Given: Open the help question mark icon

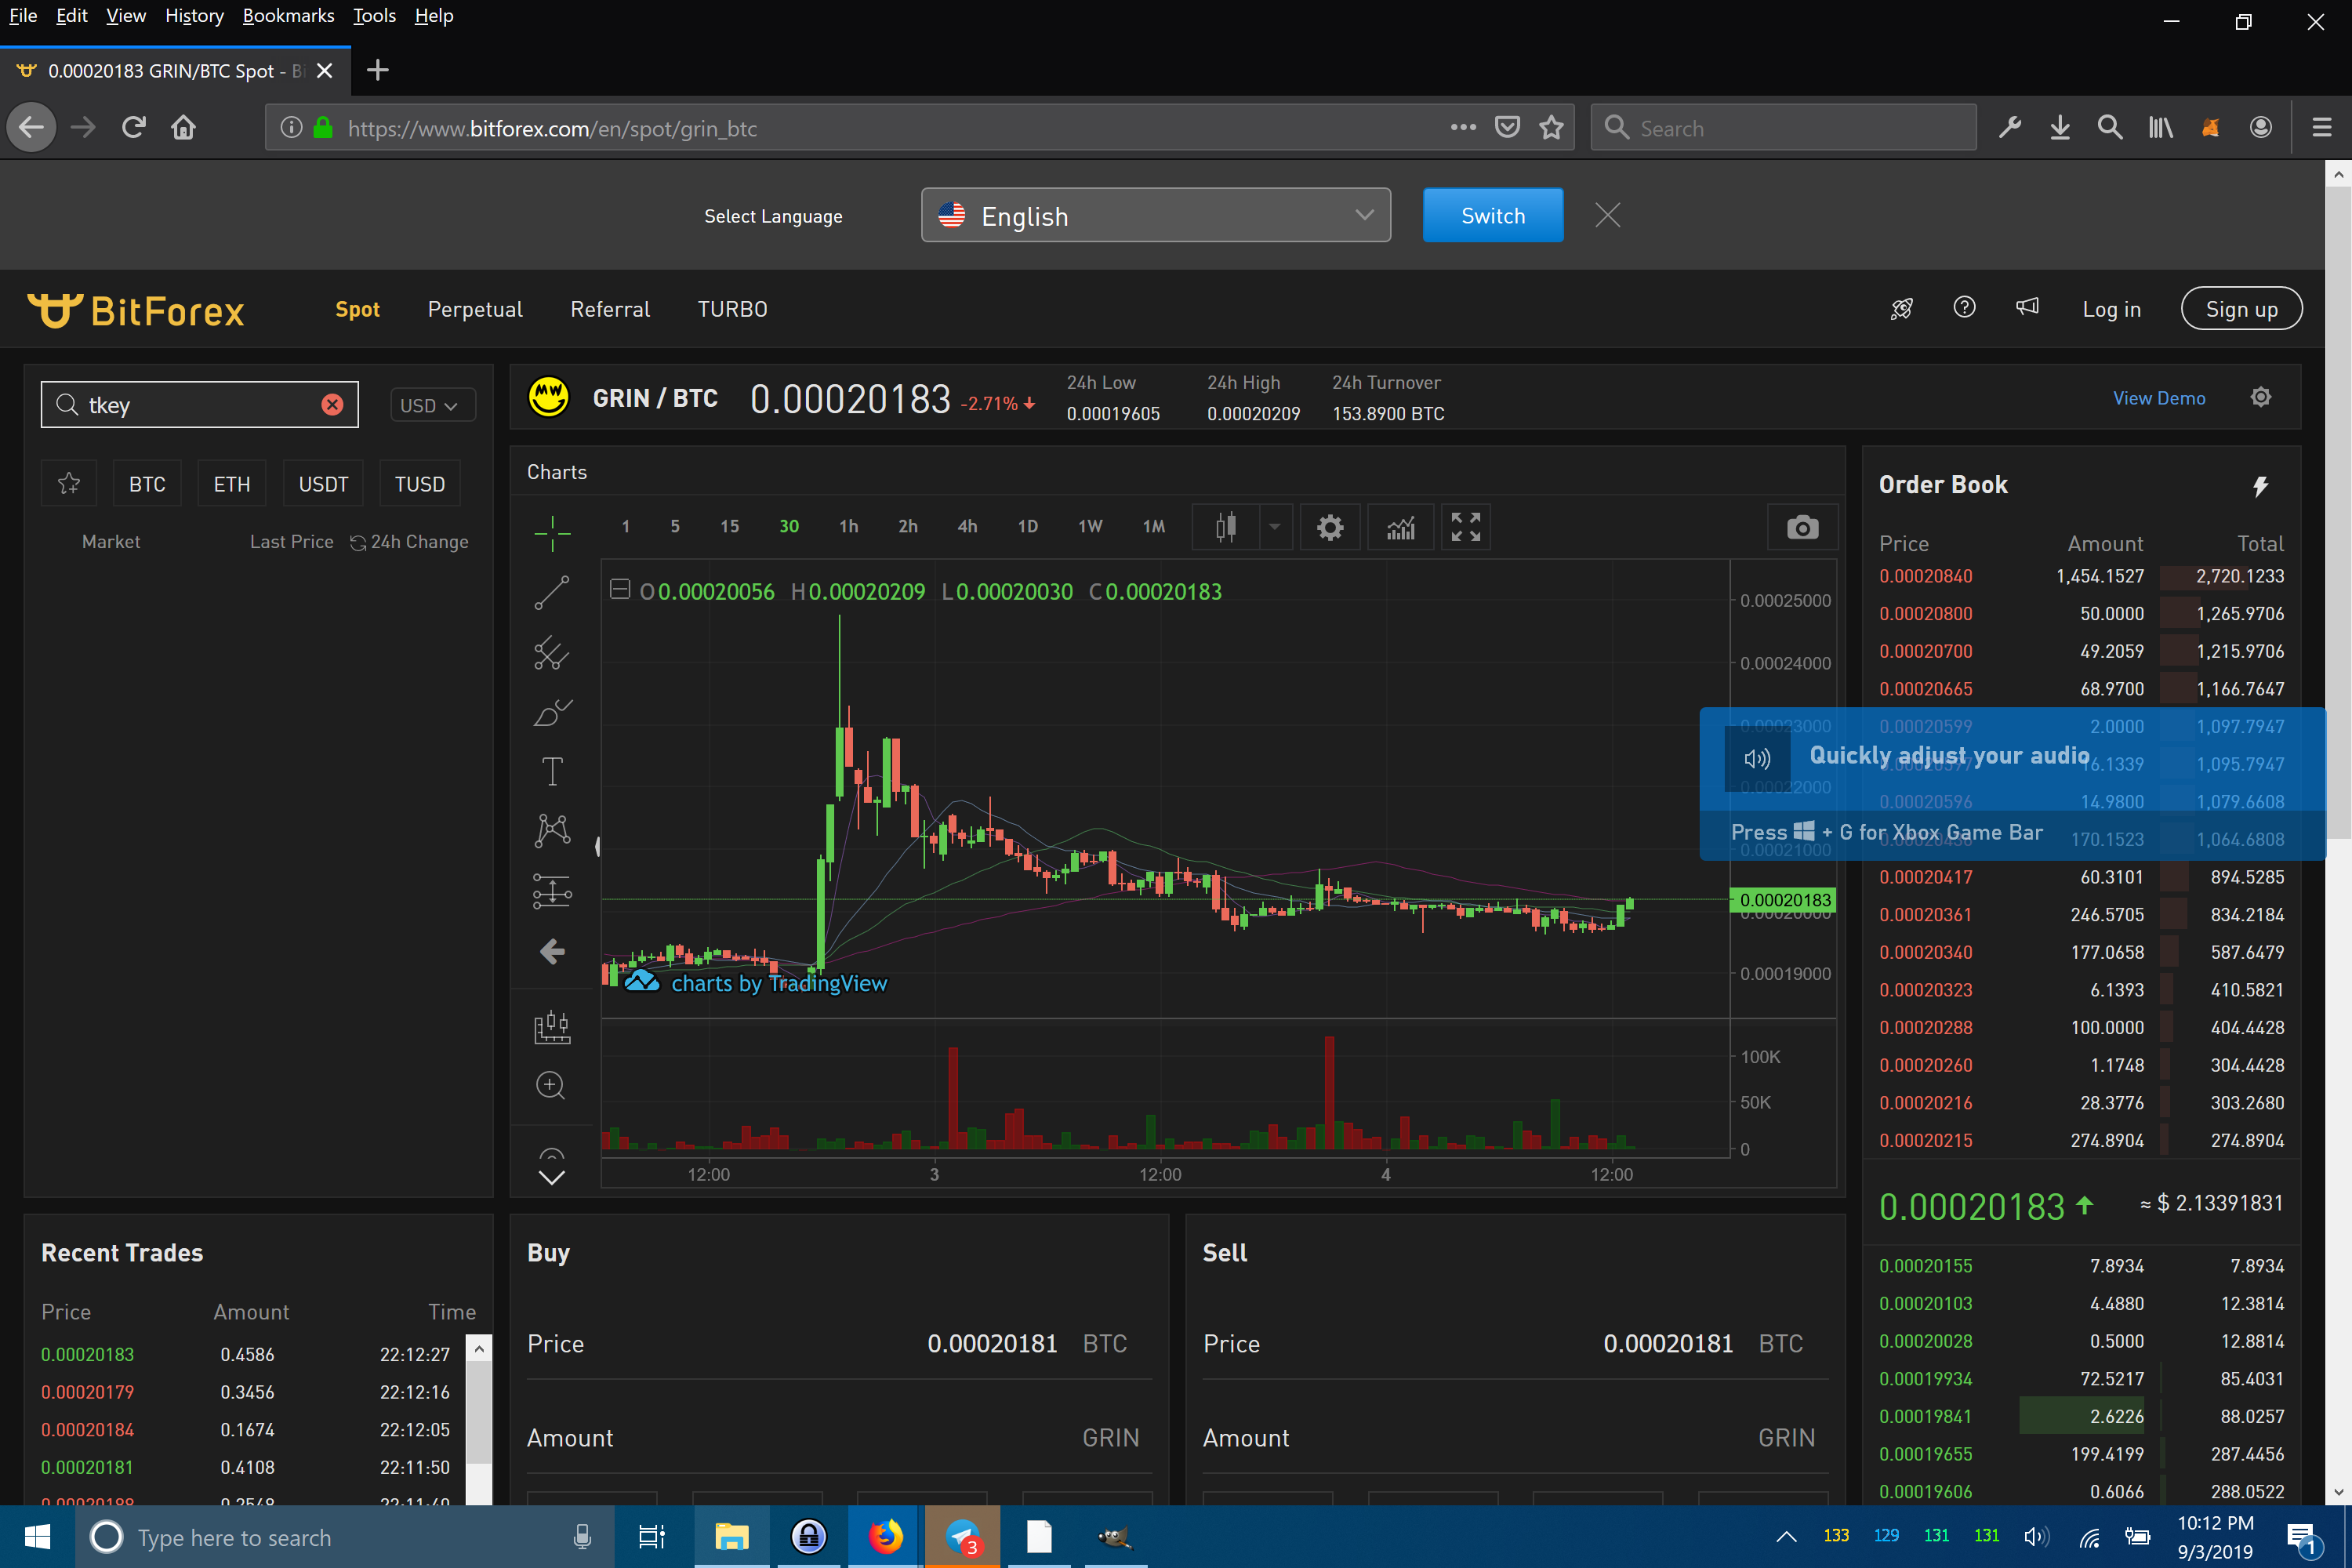Looking at the screenshot, I should 1964,308.
